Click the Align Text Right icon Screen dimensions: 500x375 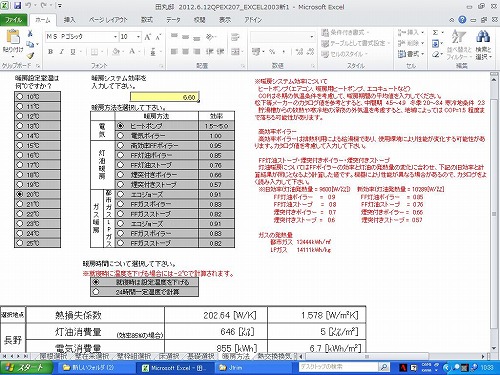coord(197,52)
